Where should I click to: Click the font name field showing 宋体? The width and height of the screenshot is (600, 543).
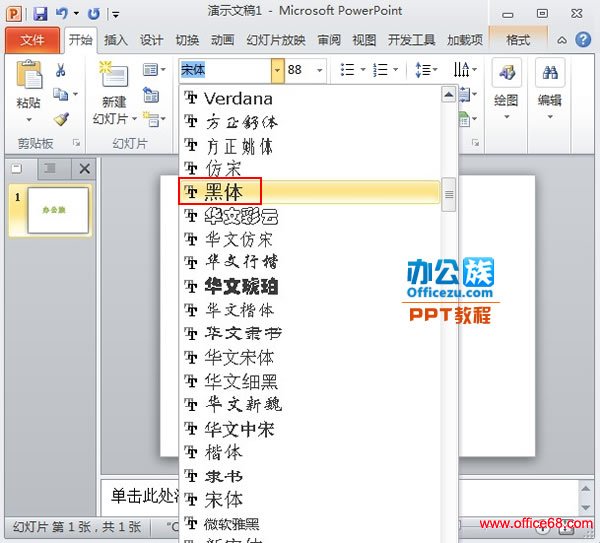(225, 70)
